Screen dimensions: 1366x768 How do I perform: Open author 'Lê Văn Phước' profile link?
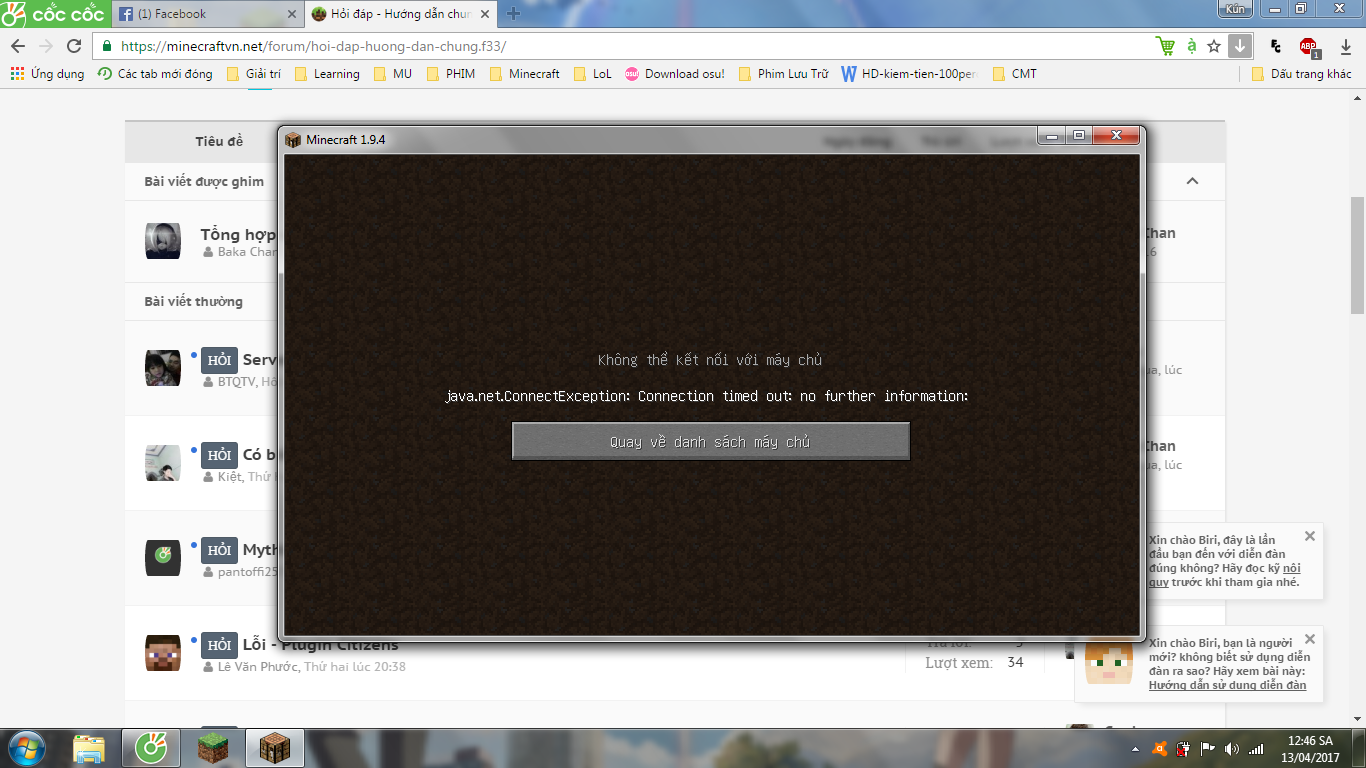point(258,666)
